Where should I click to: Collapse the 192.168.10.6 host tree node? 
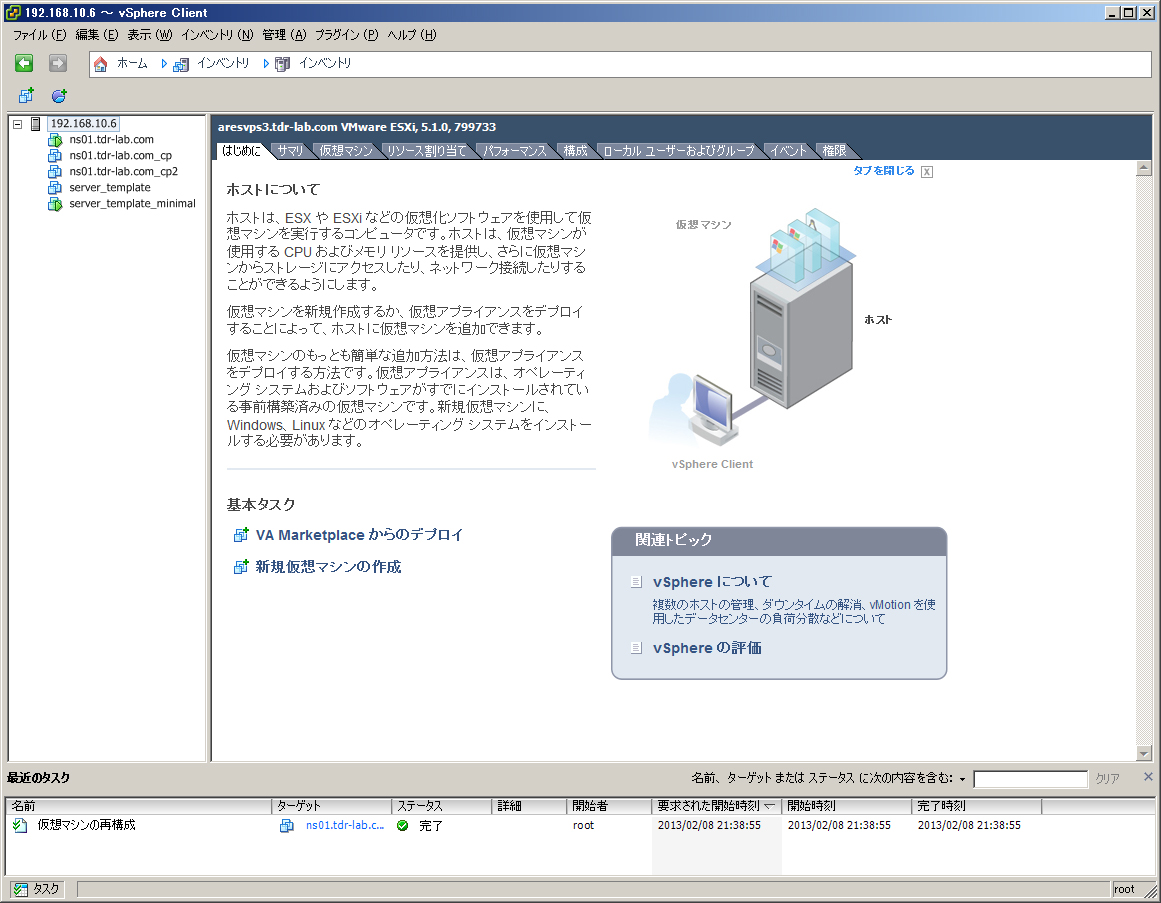[18, 124]
